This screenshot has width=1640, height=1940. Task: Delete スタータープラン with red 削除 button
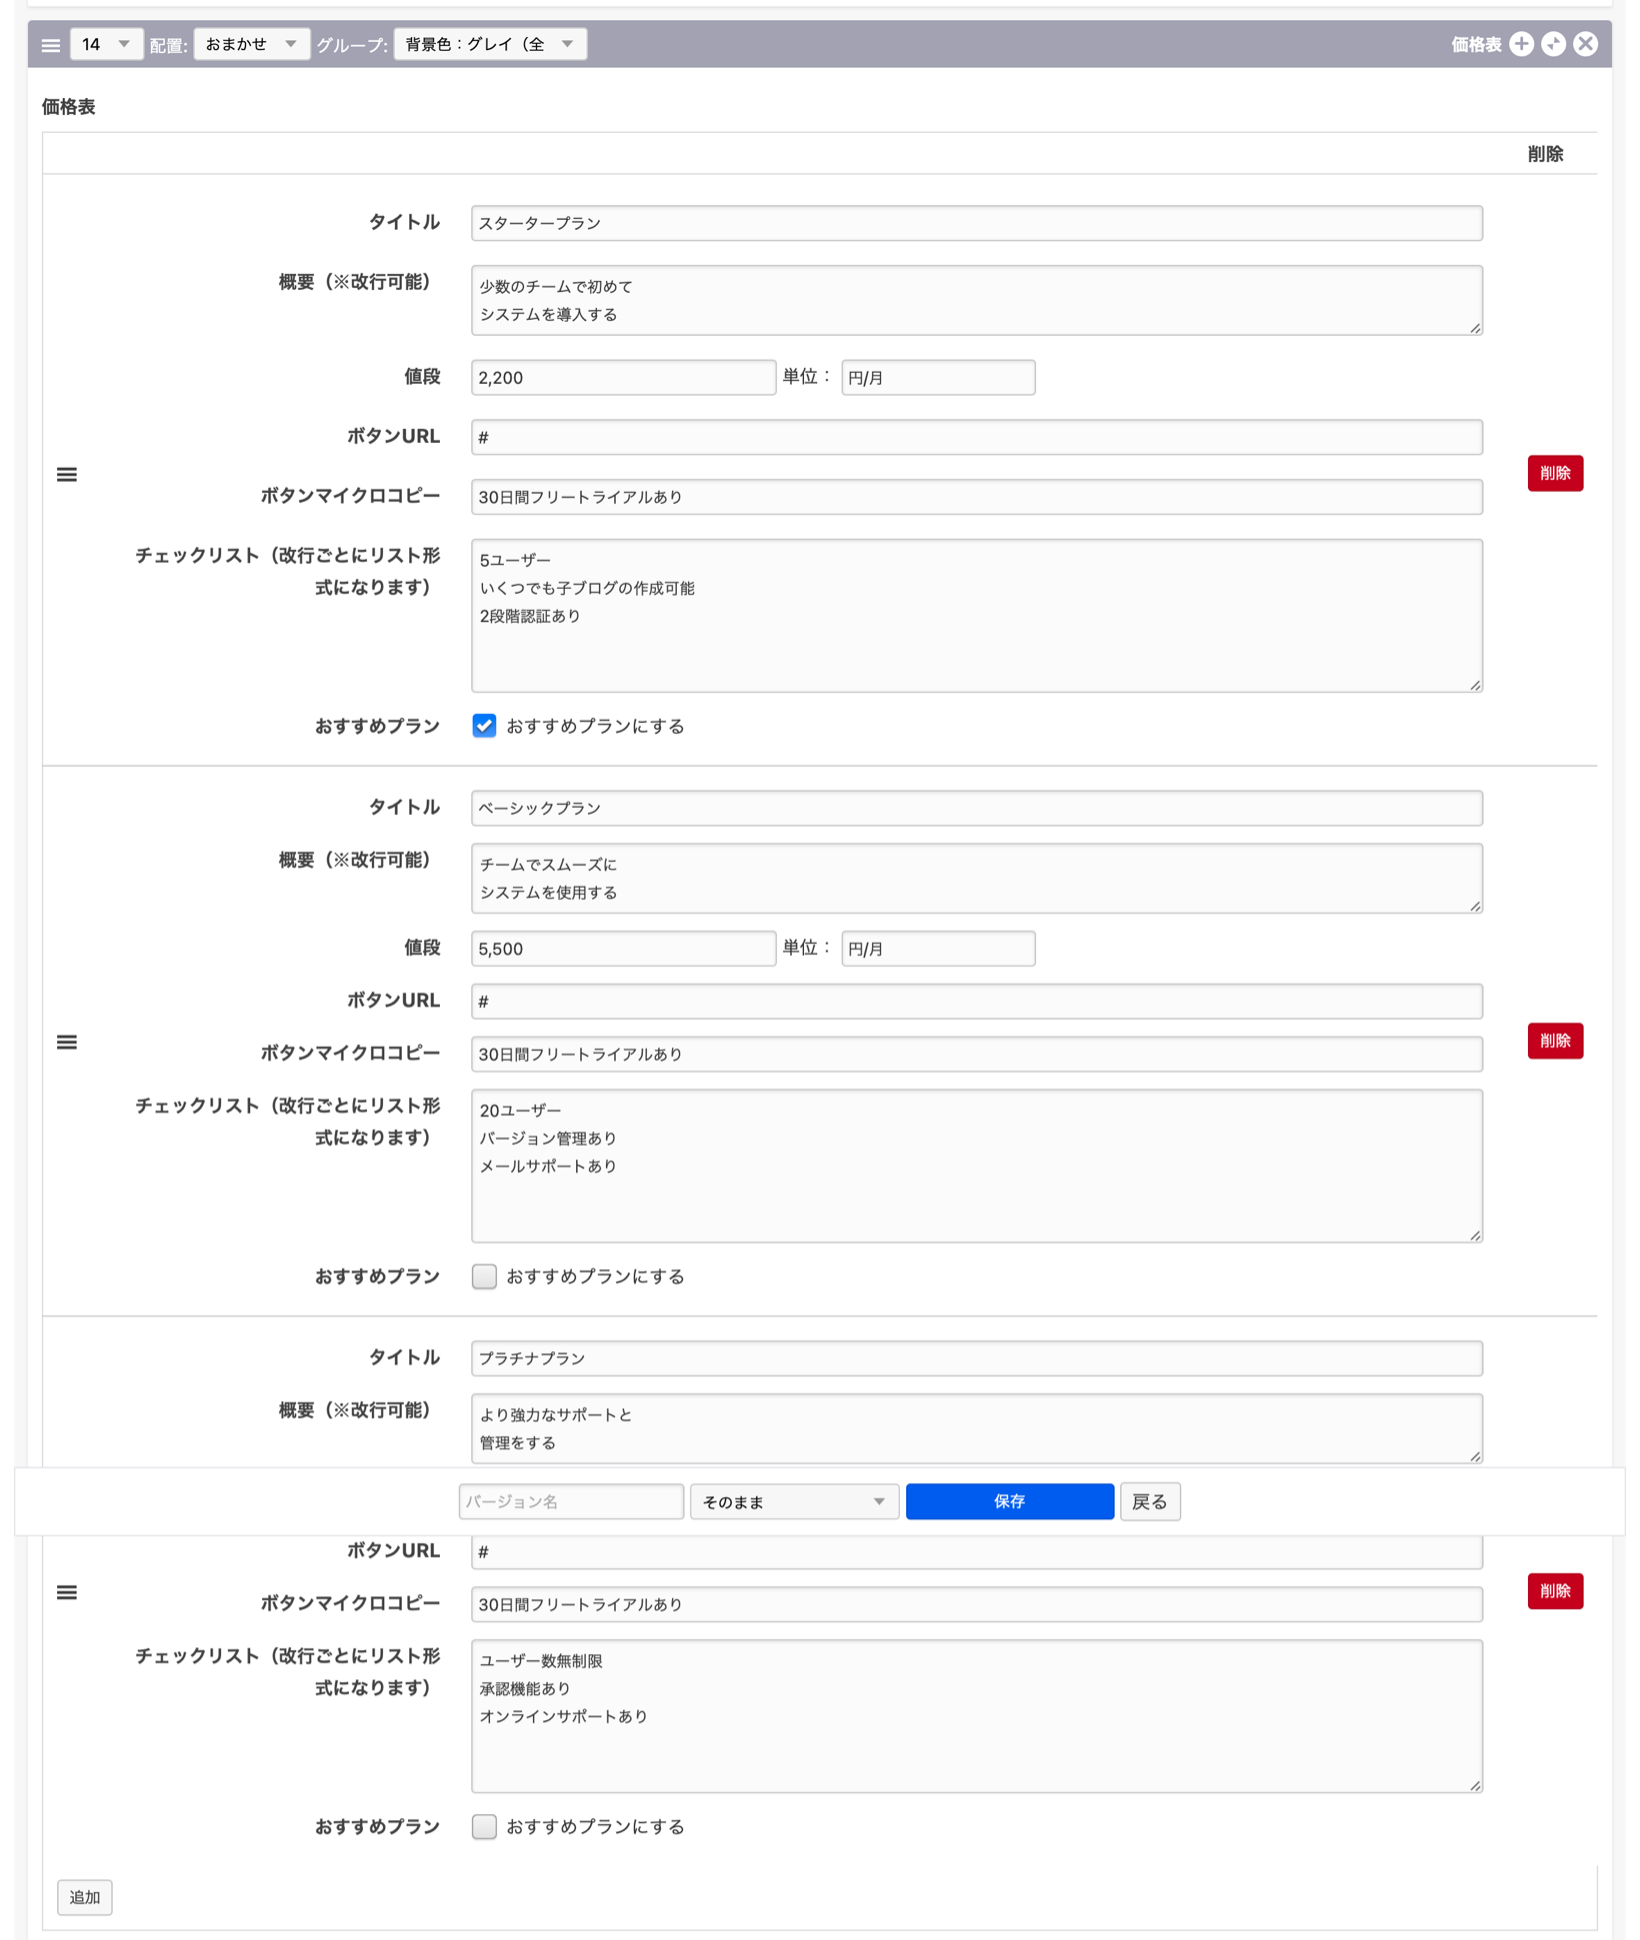point(1554,473)
